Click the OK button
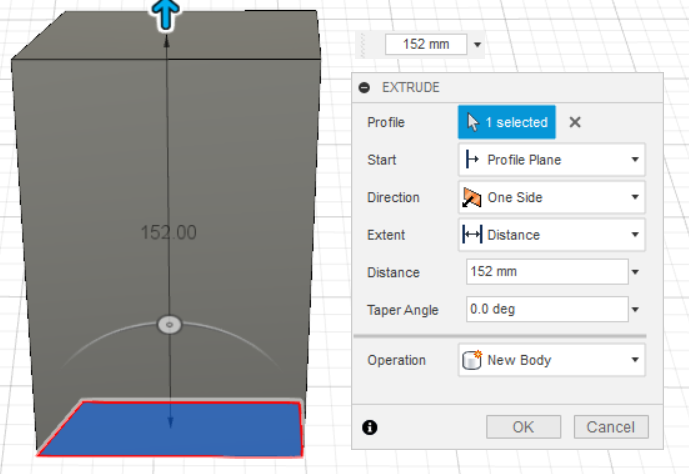The height and width of the screenshot is (474, 689). coord(523,427)
